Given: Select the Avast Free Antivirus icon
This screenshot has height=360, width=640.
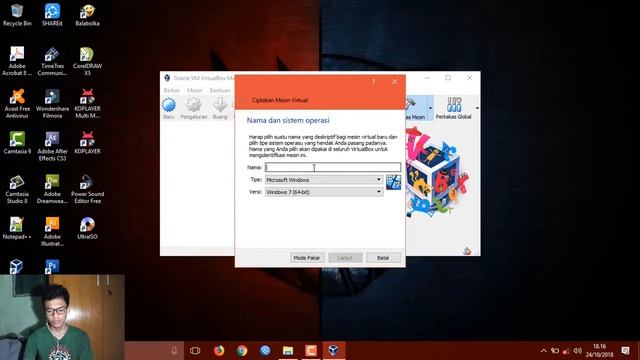Looking at the screenshot, I should (x=17, y=104).
